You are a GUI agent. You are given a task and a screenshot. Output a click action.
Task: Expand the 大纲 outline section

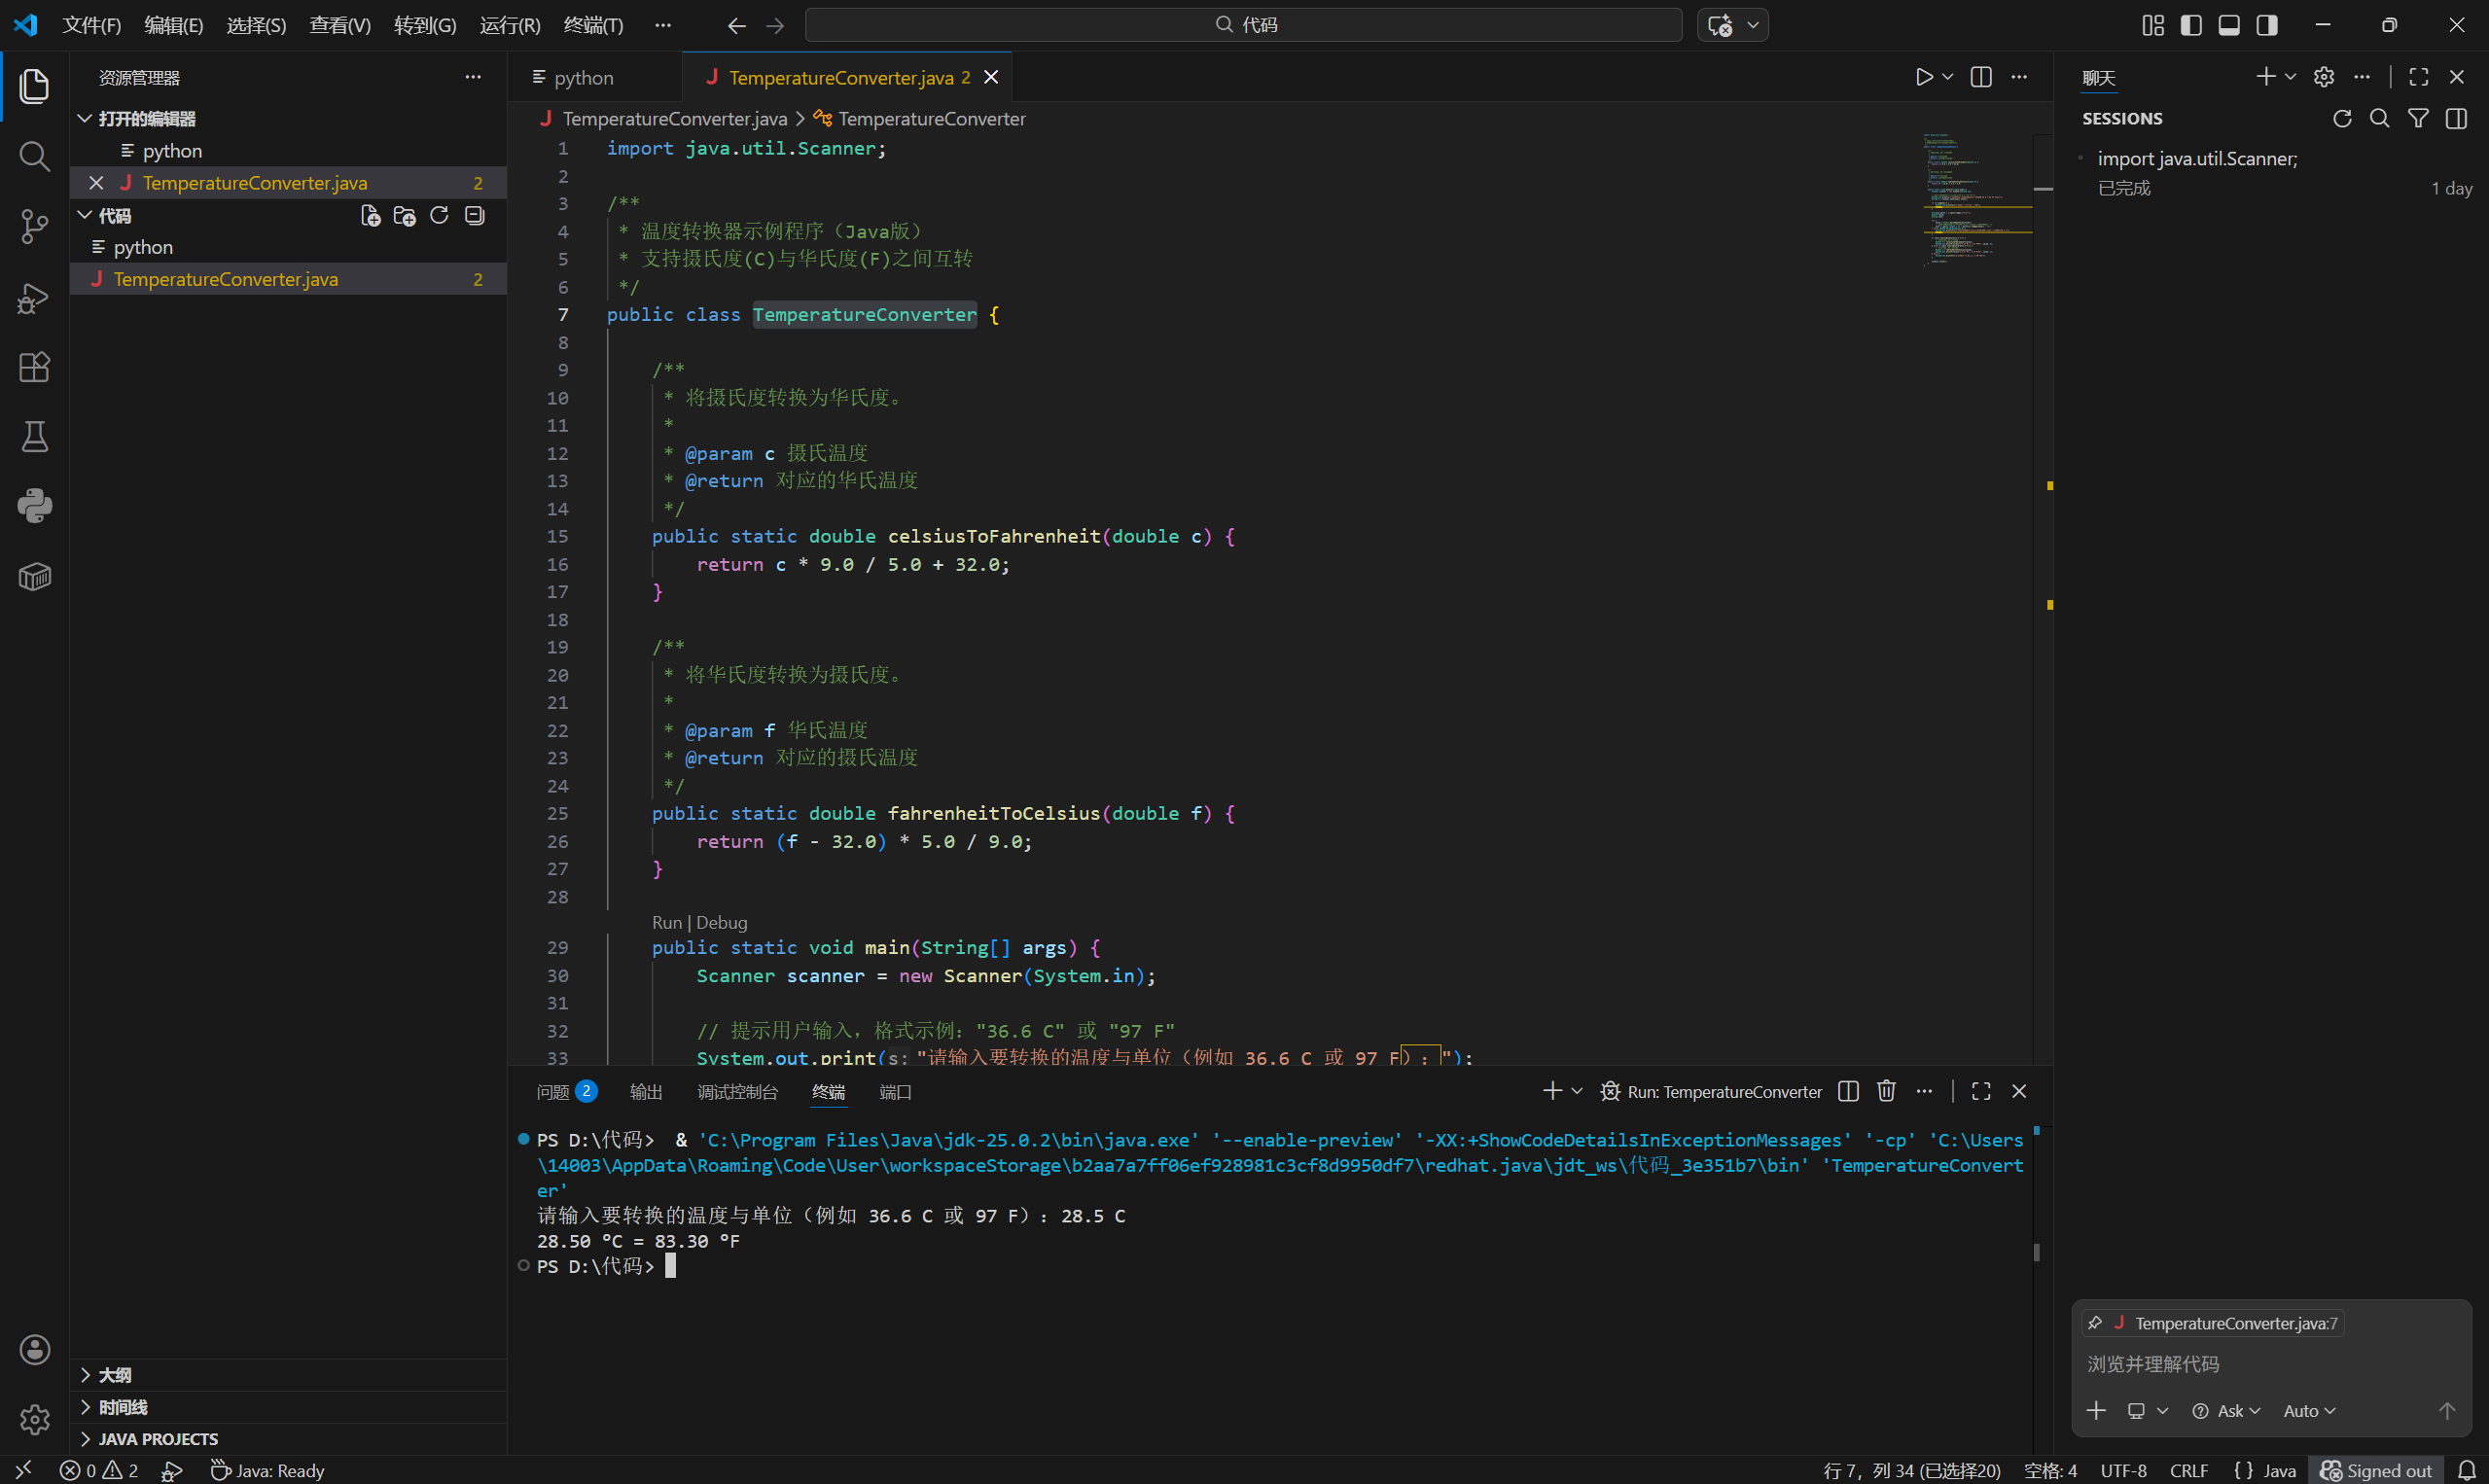(x=115, y=1375)
